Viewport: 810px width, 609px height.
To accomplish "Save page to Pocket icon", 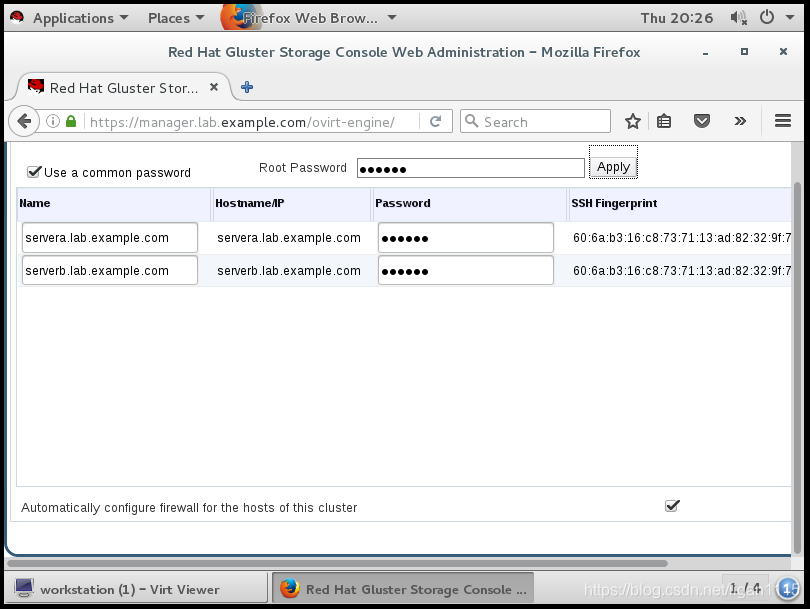I will point(702,121).
